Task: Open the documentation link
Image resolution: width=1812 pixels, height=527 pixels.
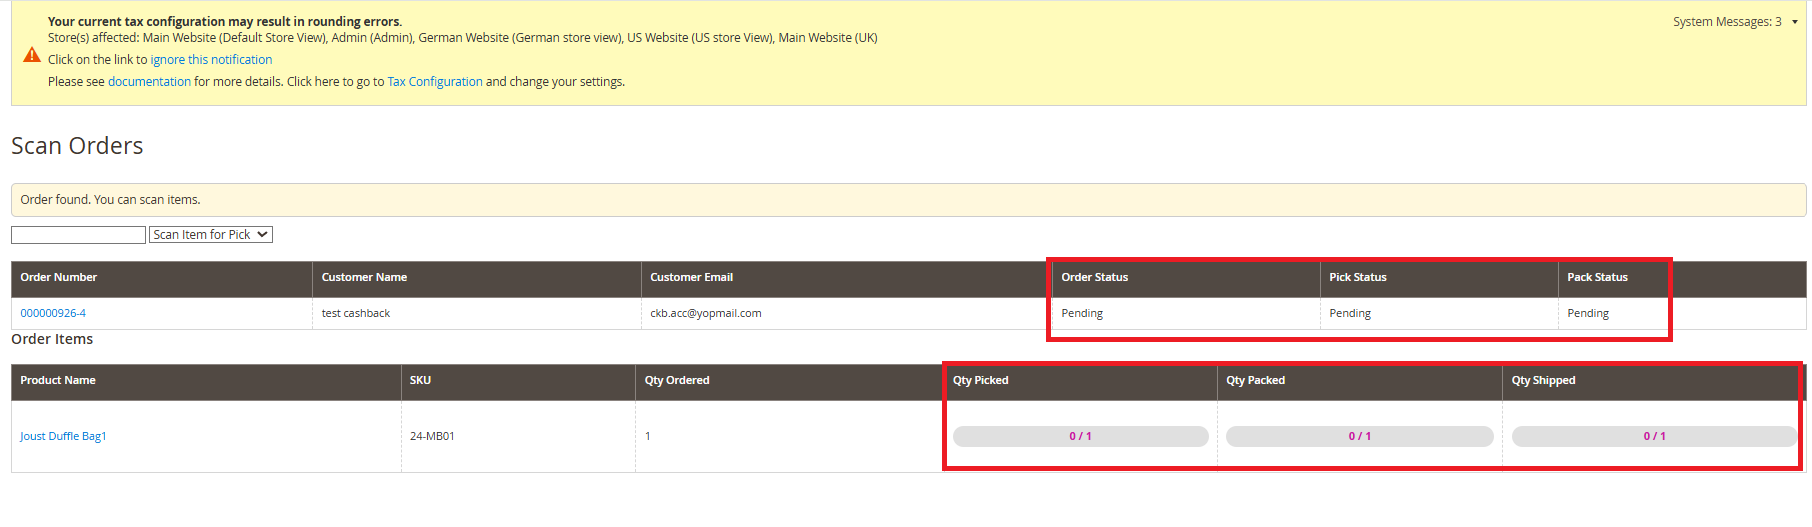Action: (149, 82)
